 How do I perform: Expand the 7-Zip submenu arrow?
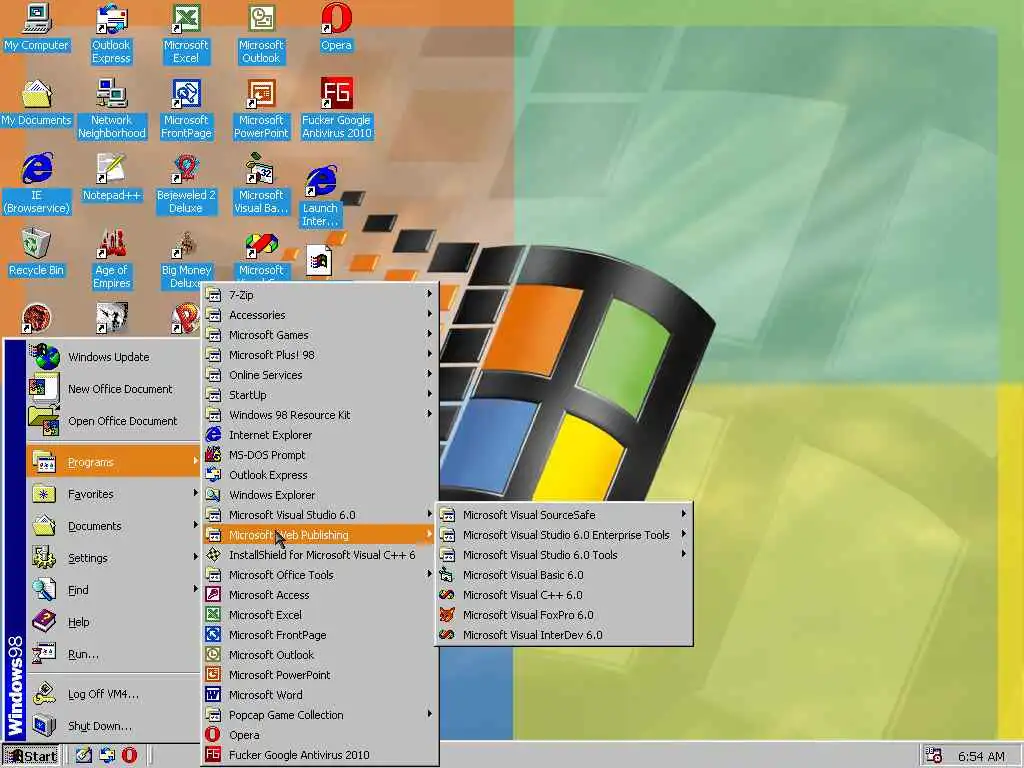(x=430, y=295)
